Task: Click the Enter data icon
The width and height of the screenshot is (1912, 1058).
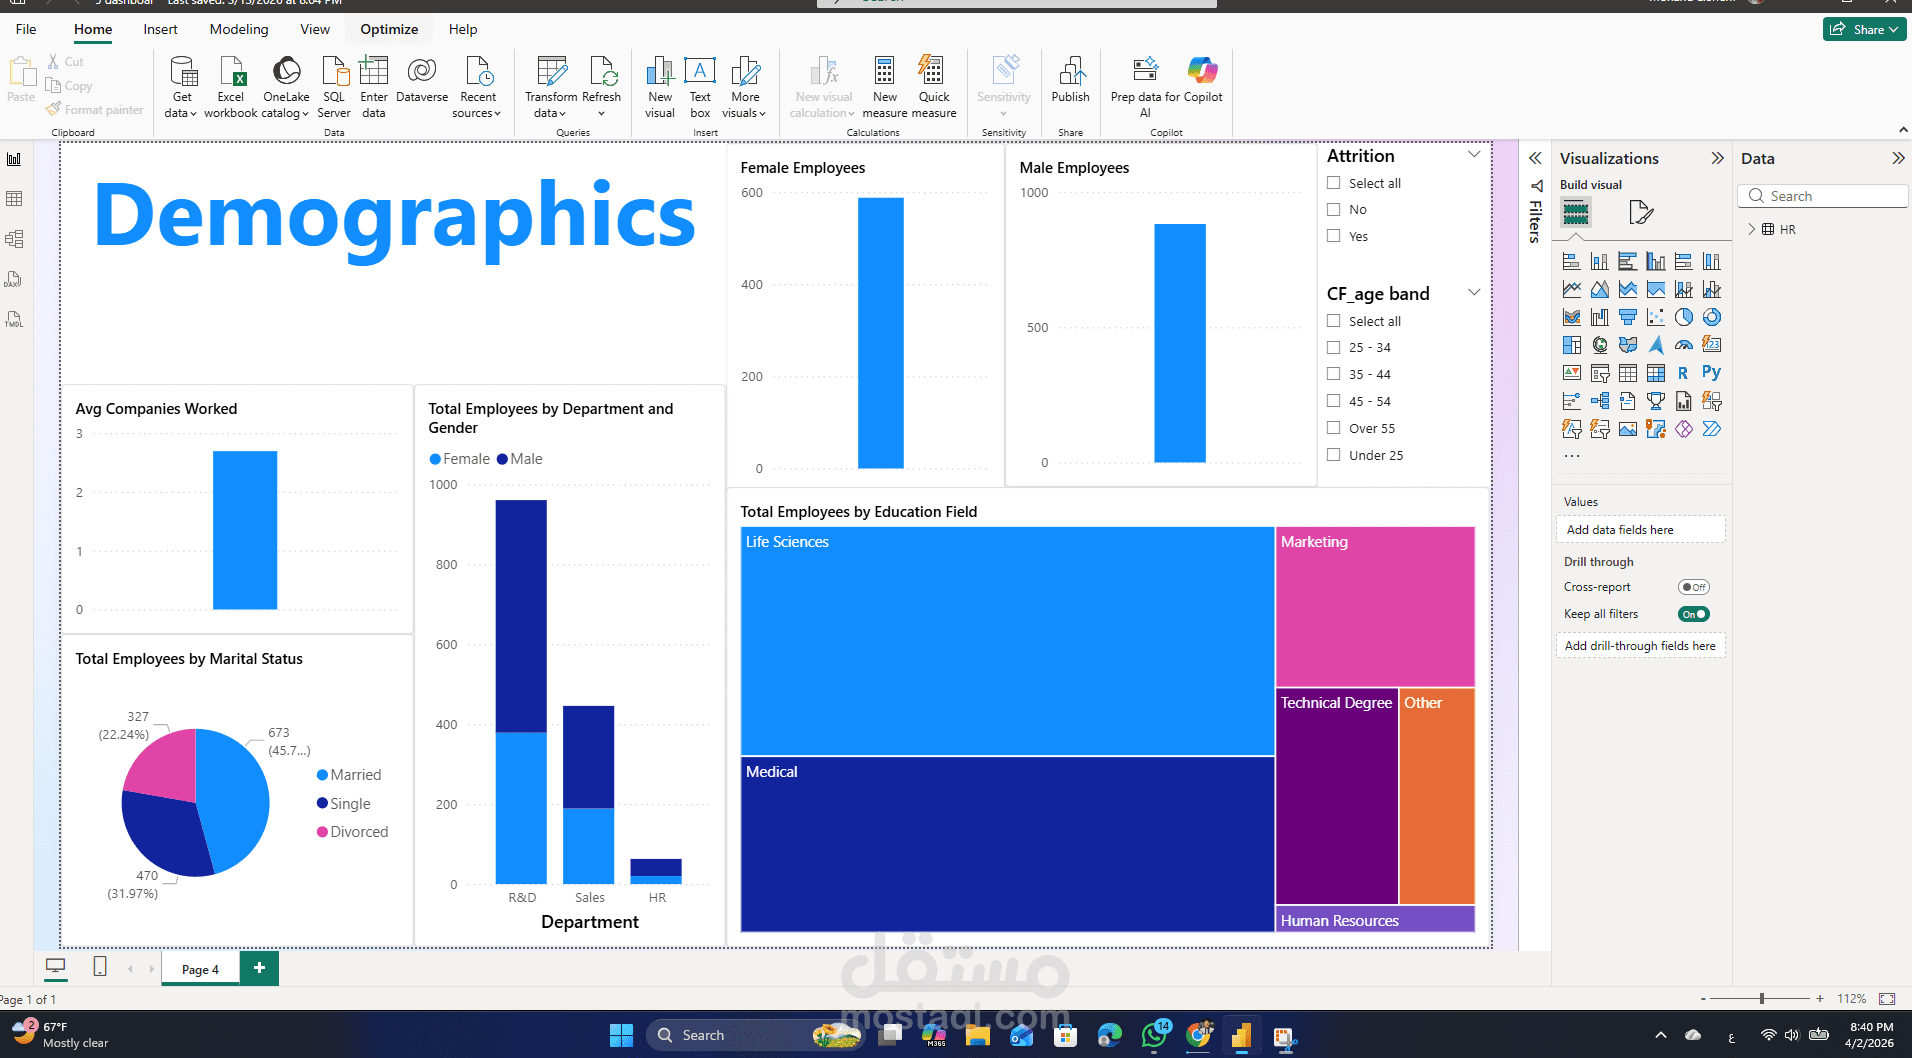Action: [x=373, y=71]
